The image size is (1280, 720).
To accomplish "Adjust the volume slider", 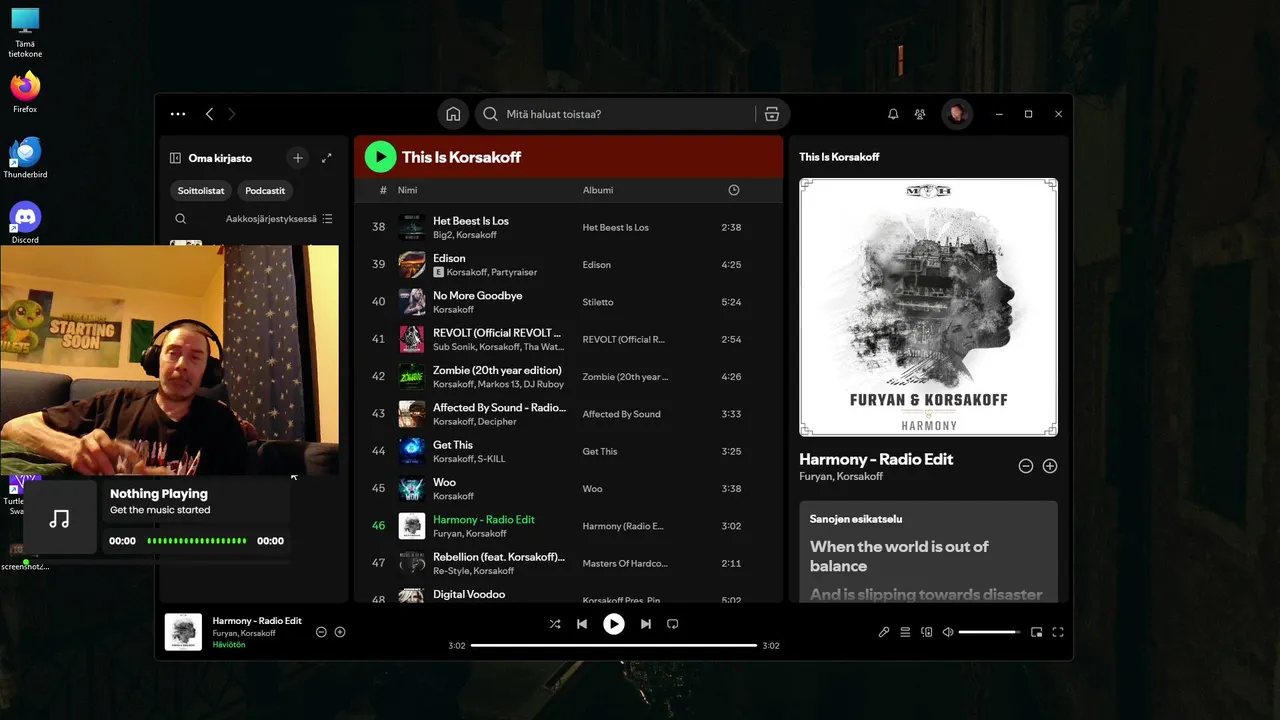I will pyautogui.click(x=989, y=632).
